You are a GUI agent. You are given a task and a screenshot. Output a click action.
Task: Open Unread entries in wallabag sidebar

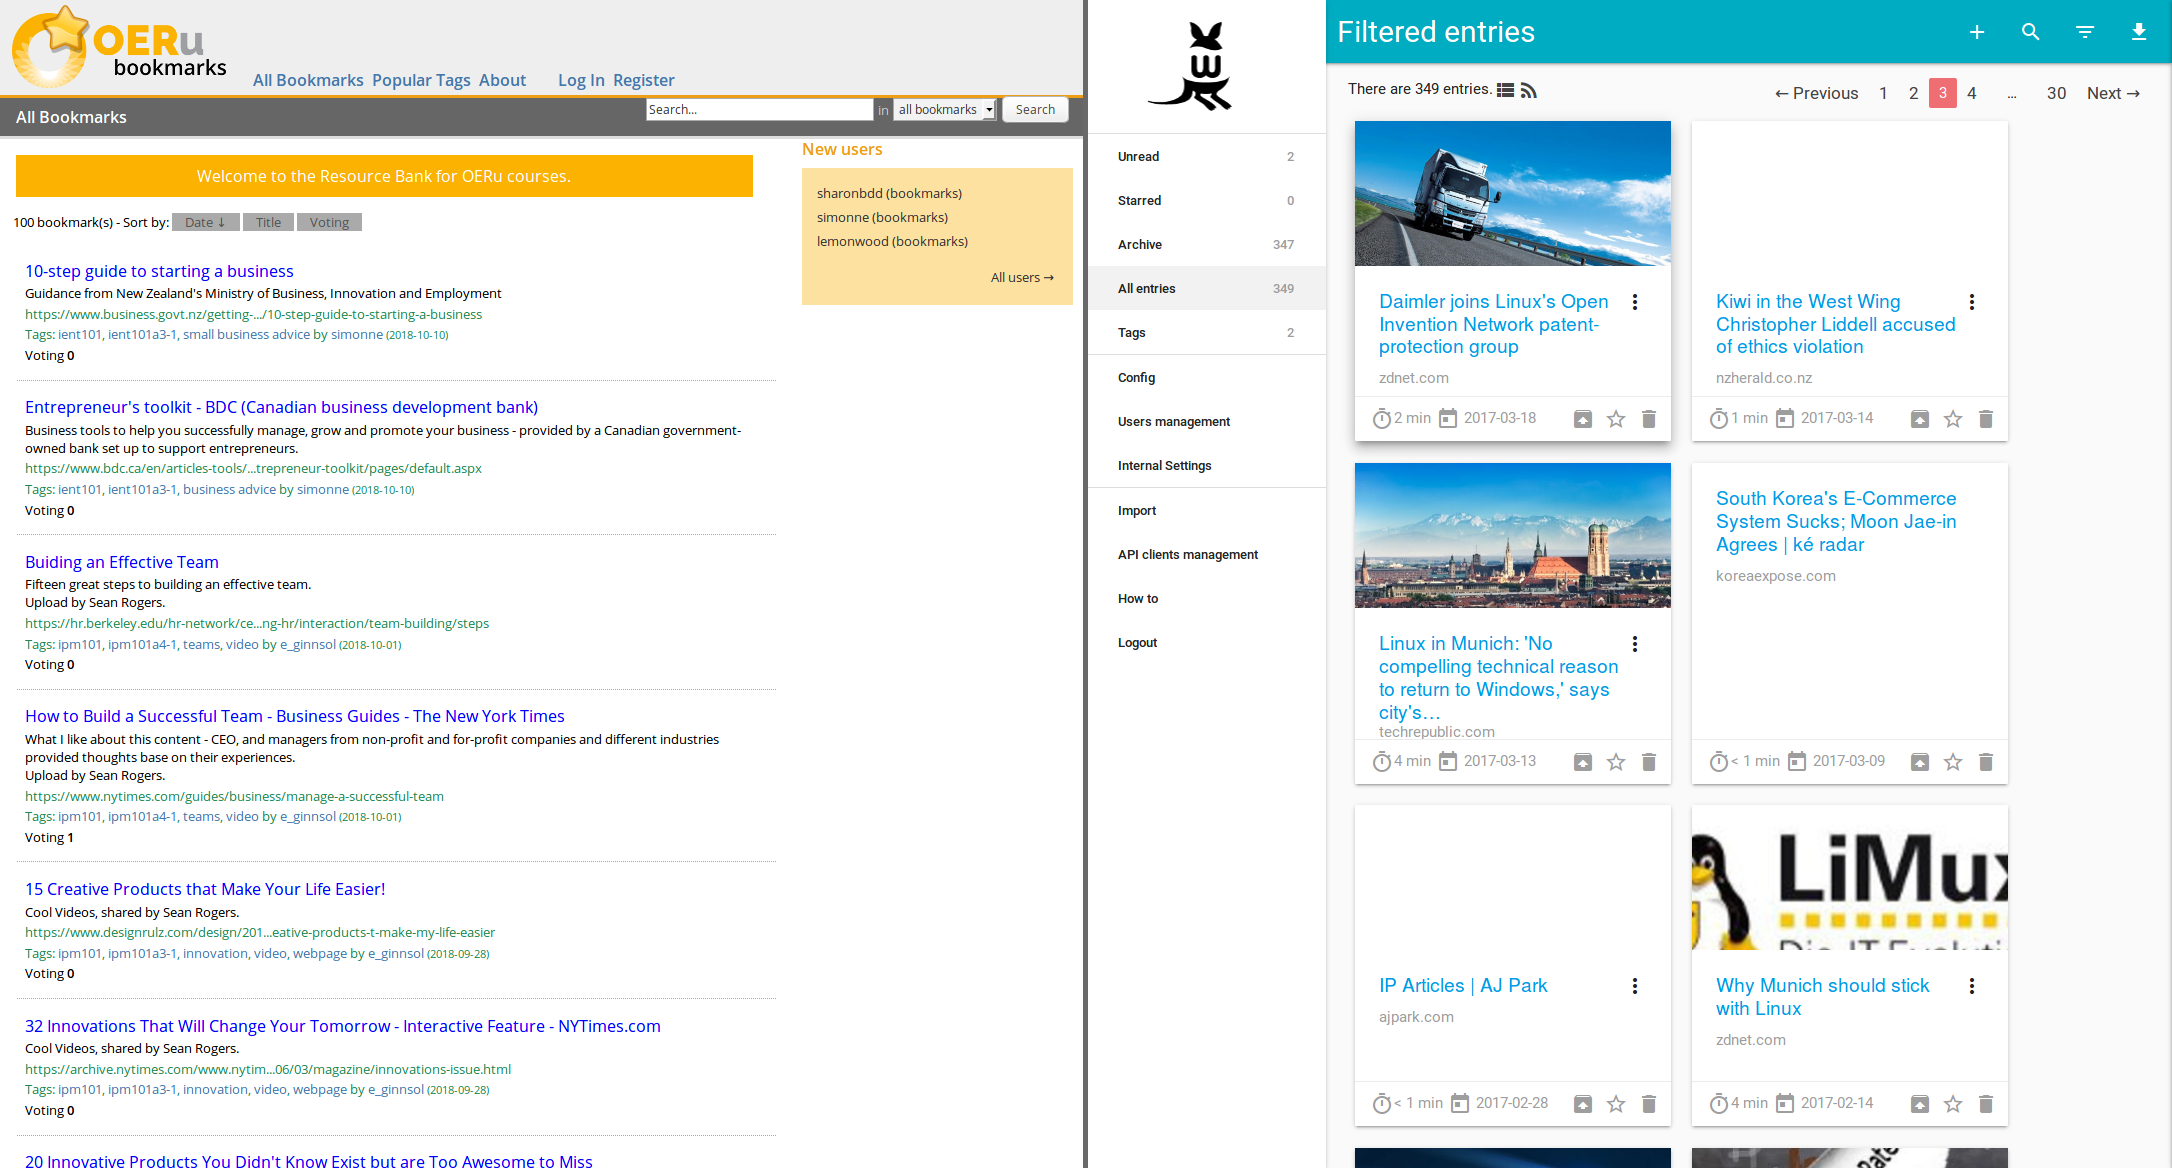pos(1206,157)
